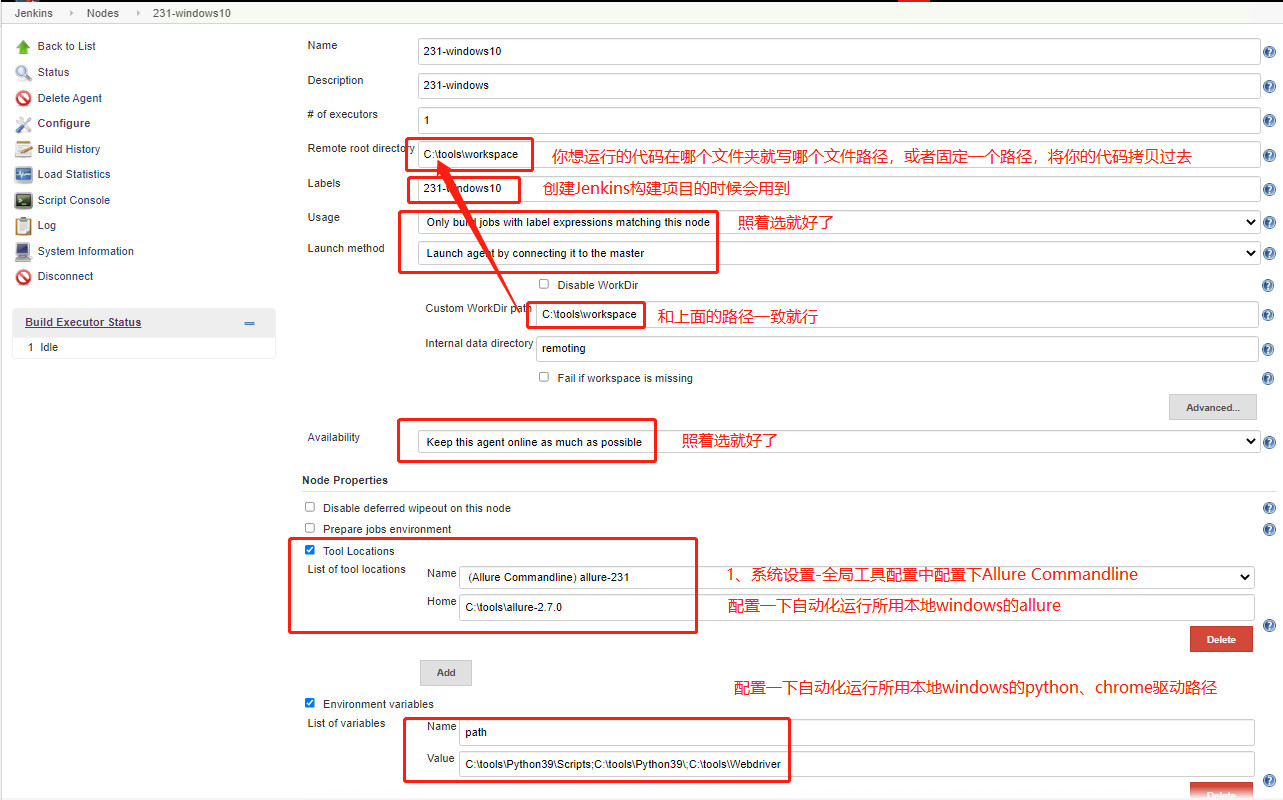
Task: Open help icon for the Labels field
Action: pyautogui.click(x=1269, y=190)
